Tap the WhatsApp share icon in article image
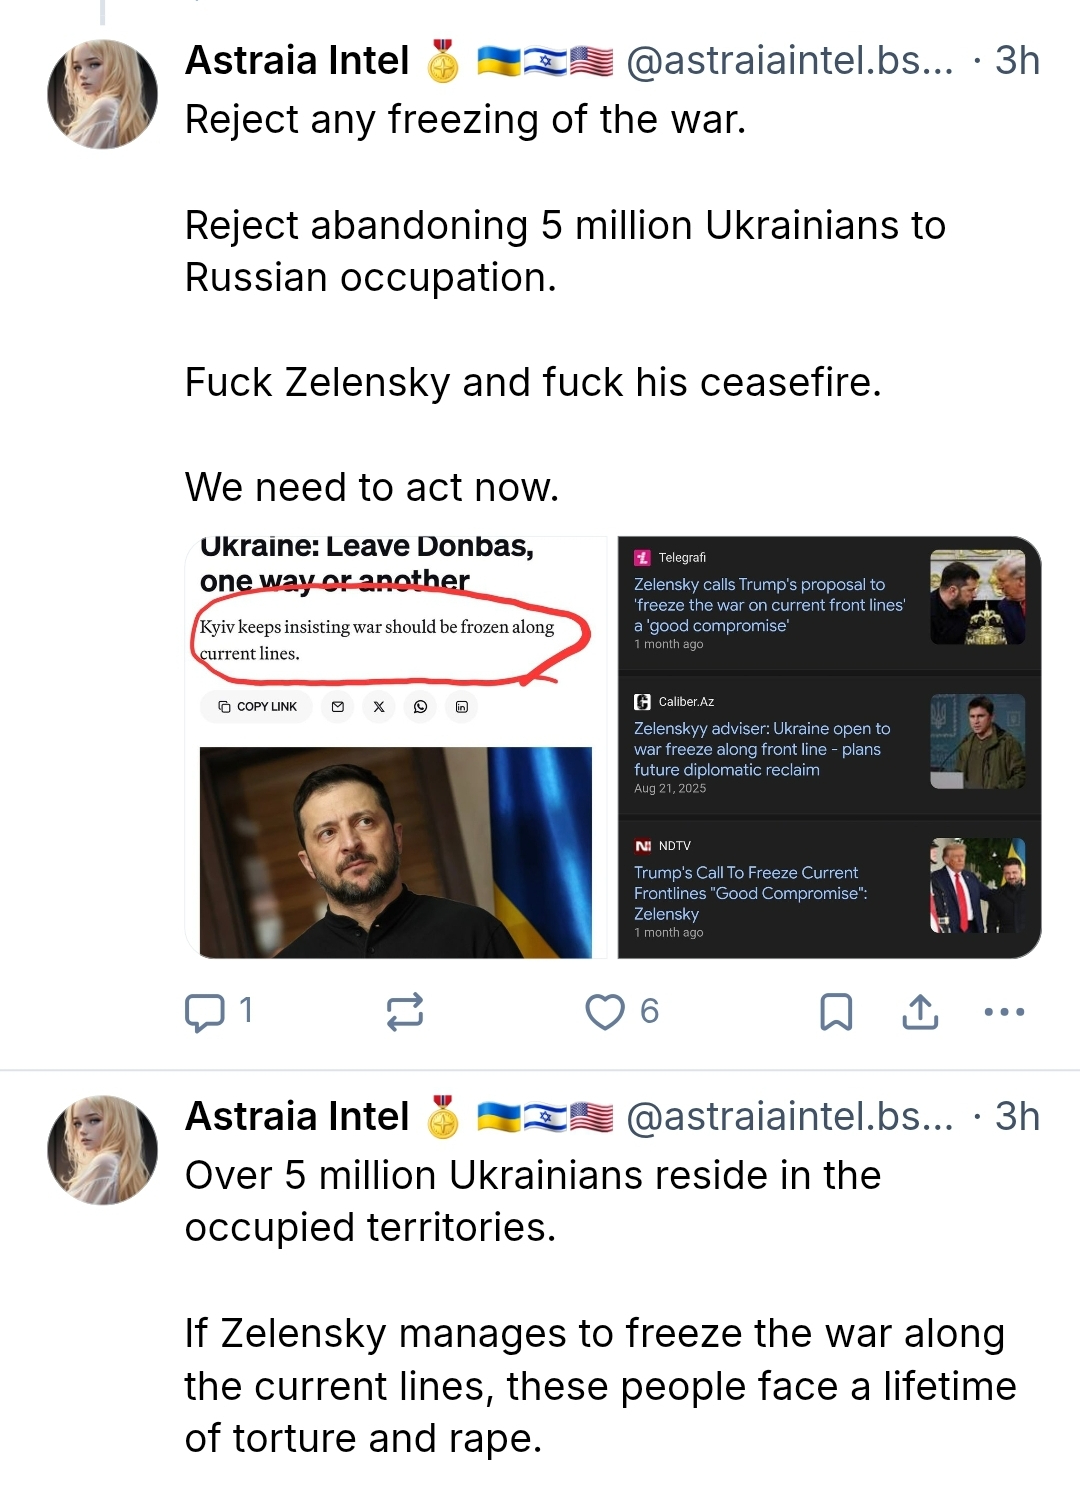1080x1496 pixels. point(420,707)
